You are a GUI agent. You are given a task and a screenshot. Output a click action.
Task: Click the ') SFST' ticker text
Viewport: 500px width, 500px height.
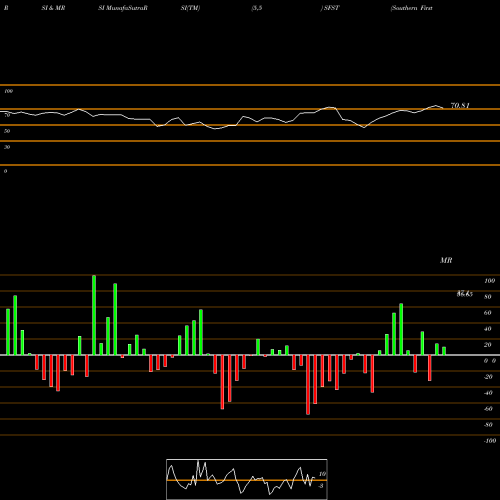330,8
